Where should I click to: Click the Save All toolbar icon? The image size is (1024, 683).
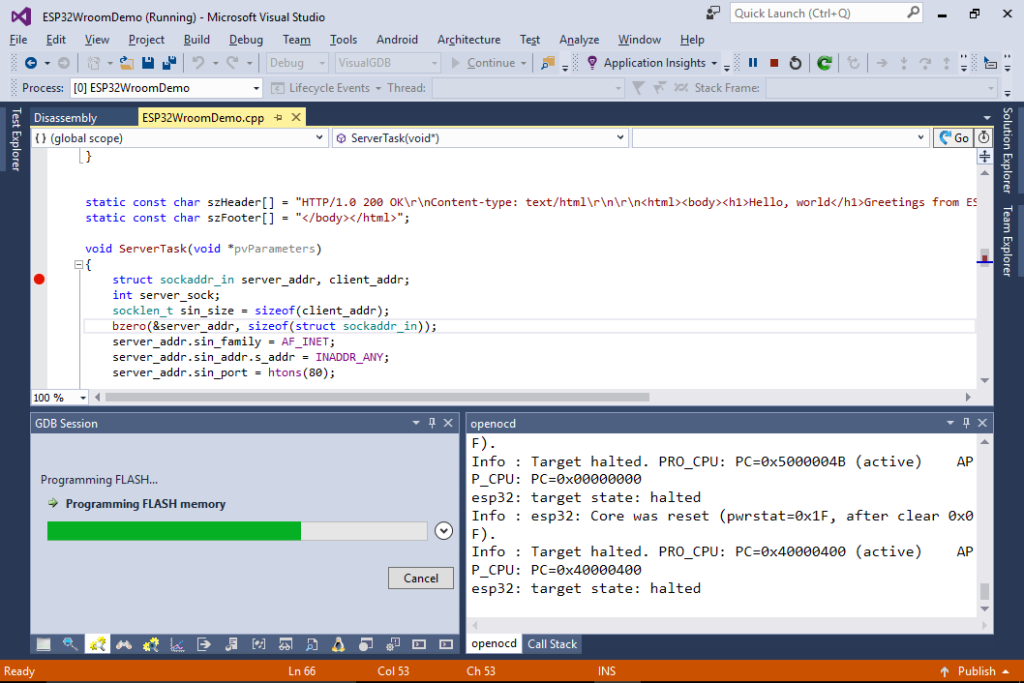pos(169,62)
